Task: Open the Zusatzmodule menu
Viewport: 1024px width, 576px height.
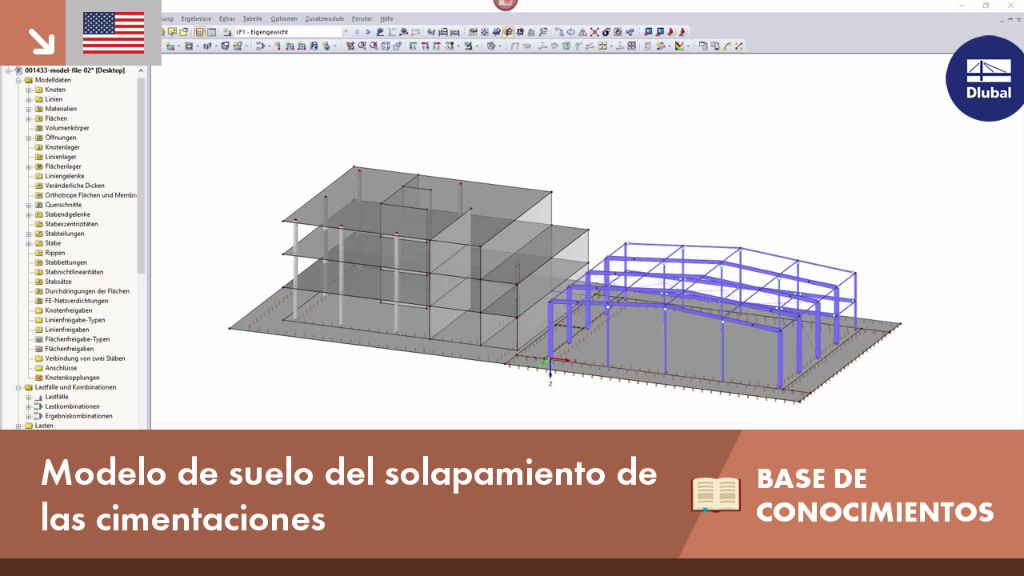Action: click(x=325, y=19)
